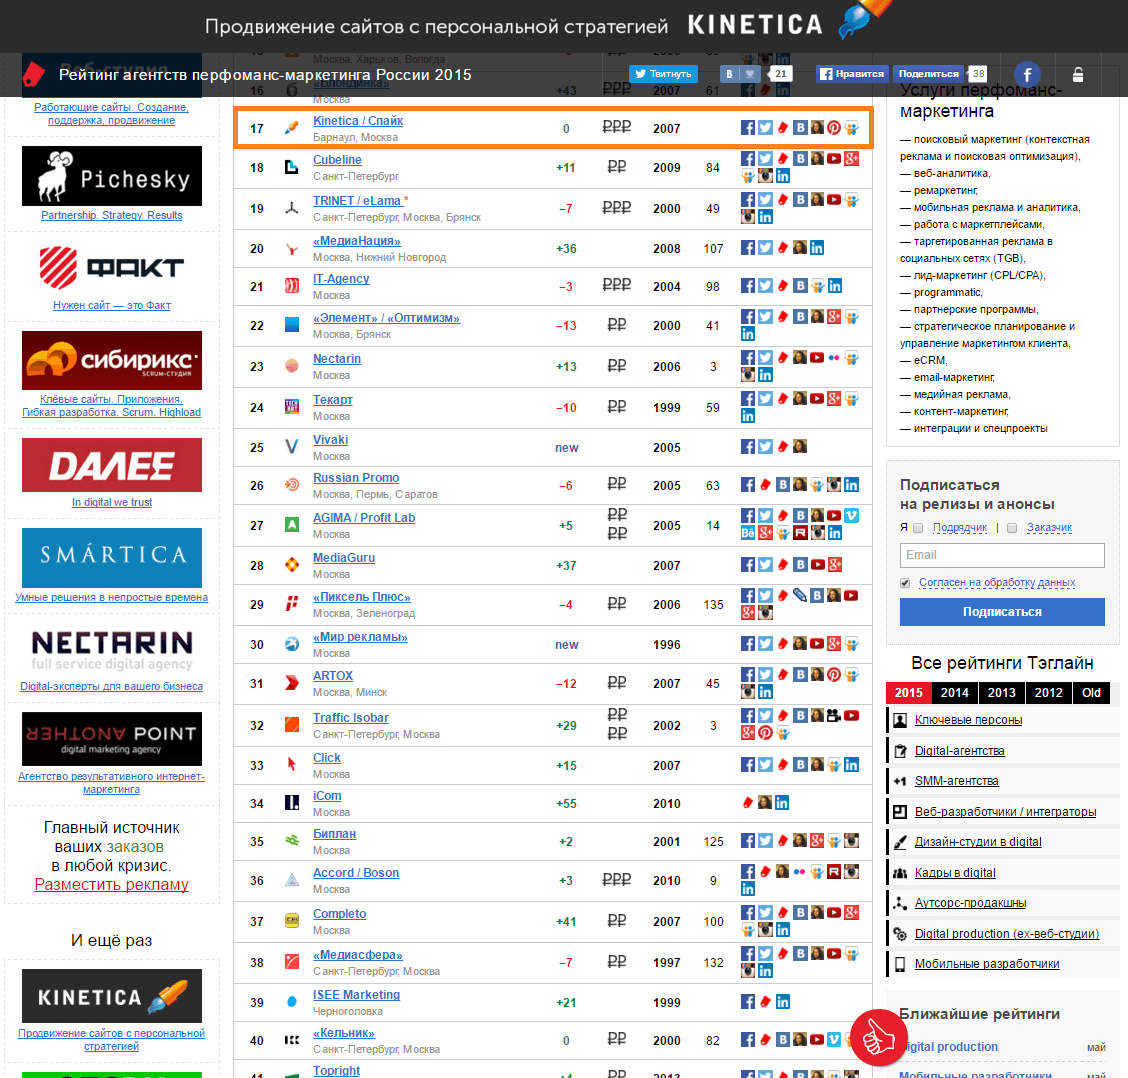Open the Vimeo icon in «Кельник» row
This screenshot has height=1078, width=1128.
834,1039
